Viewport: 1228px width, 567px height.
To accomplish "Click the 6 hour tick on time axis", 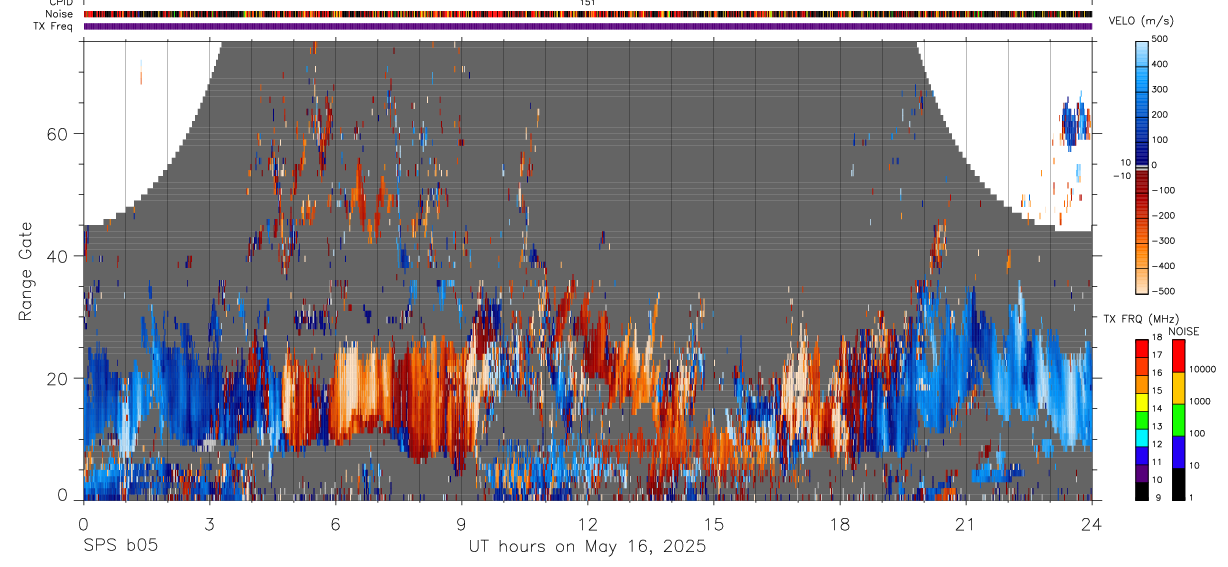I will pyautogui.click(x=336, y=523).
